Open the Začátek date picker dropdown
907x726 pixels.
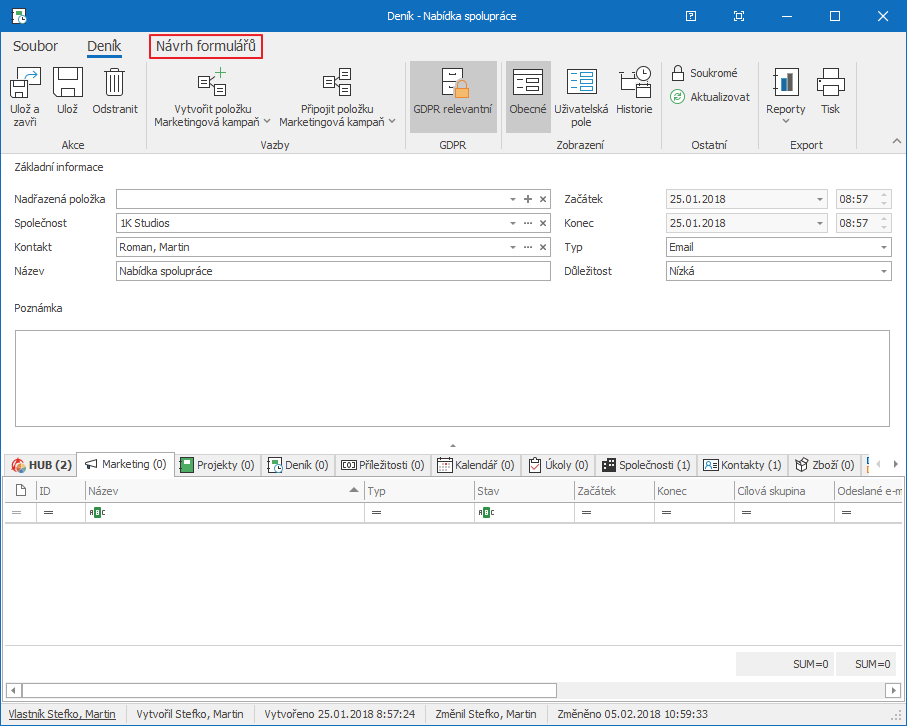pos(820,199)
